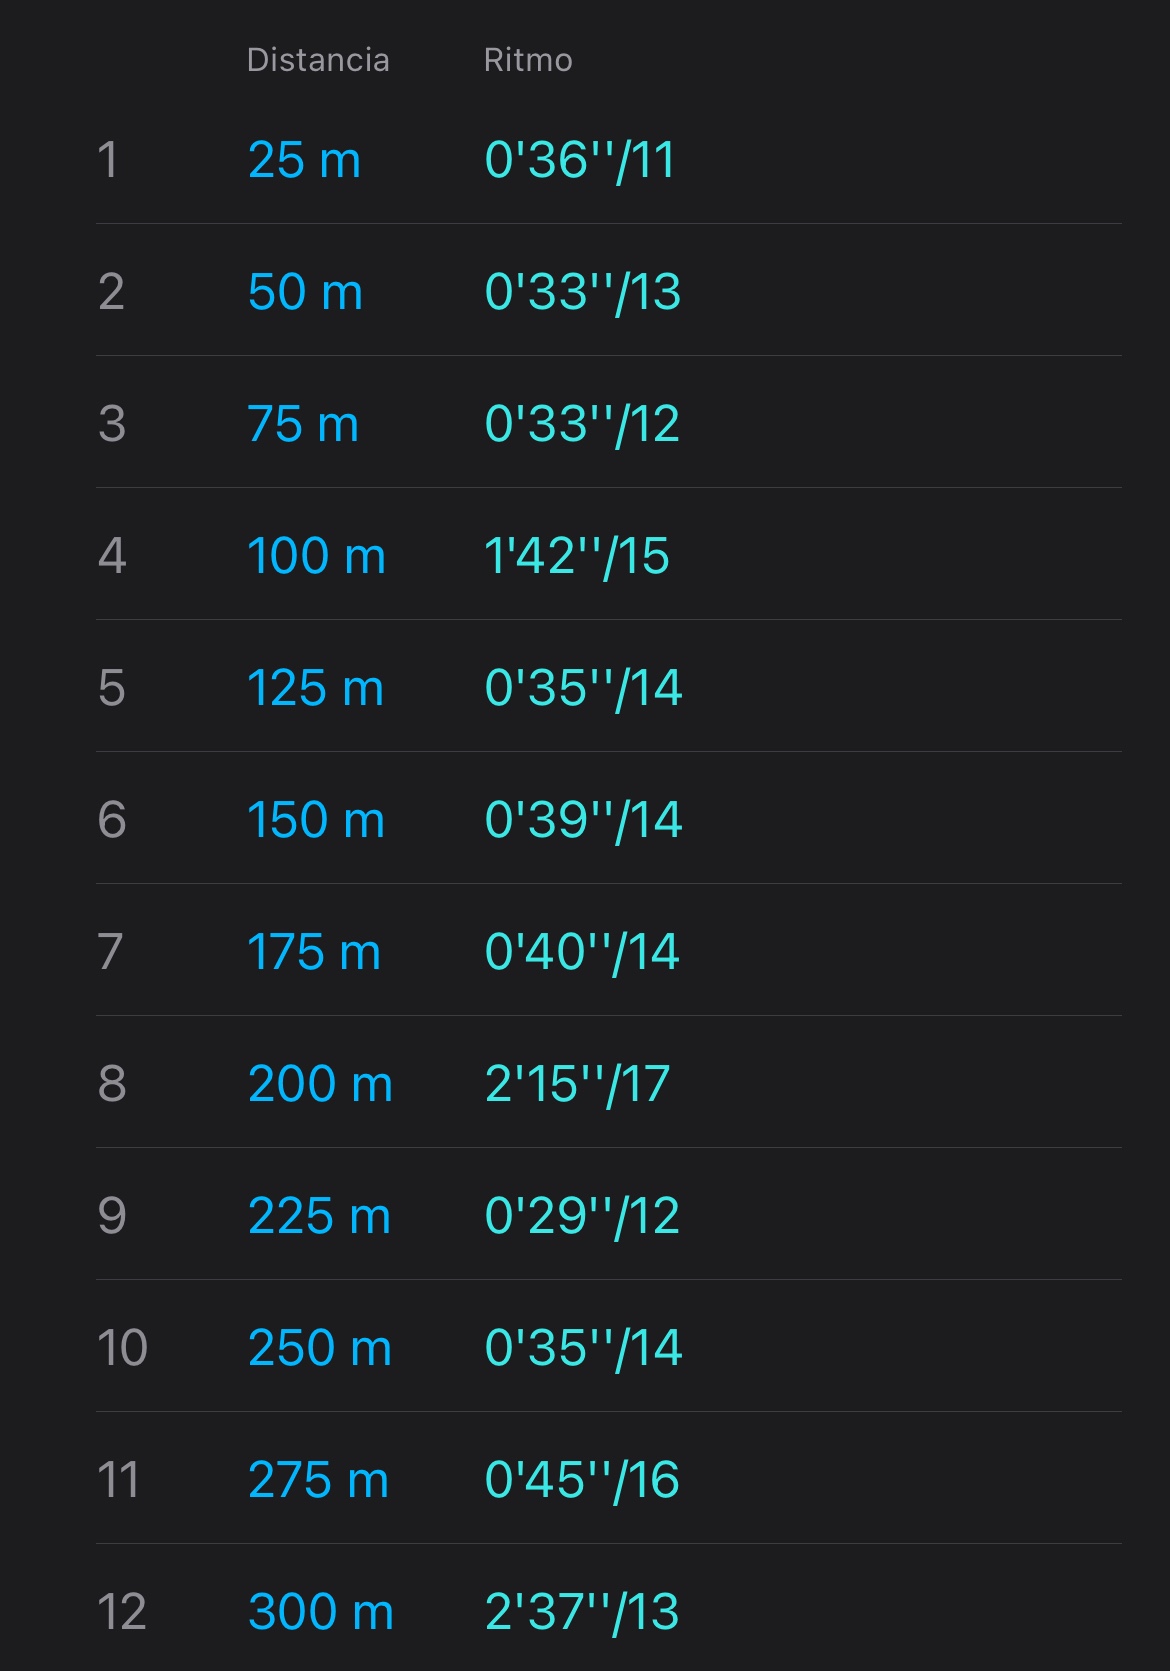Tap the 0'29''/12 pace value
The width and height of the screenshot is (1170, 1671).
pyautogui.click(x=582, y=1216)
